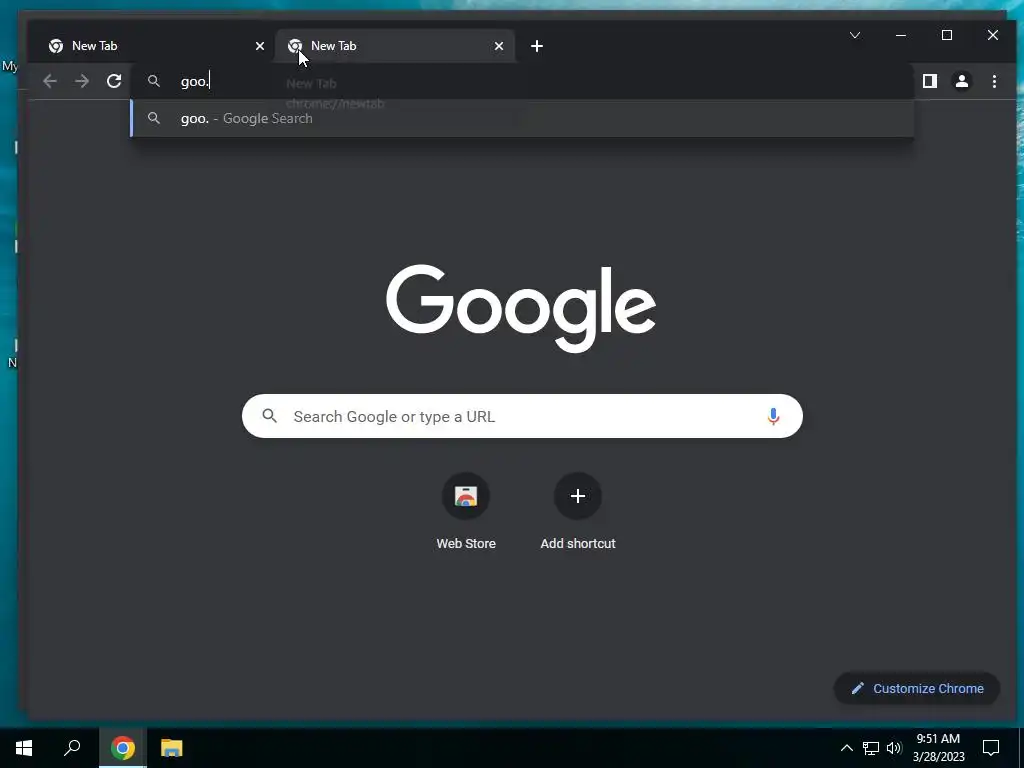Expand the tab search chevron

(x=855, y=35)
